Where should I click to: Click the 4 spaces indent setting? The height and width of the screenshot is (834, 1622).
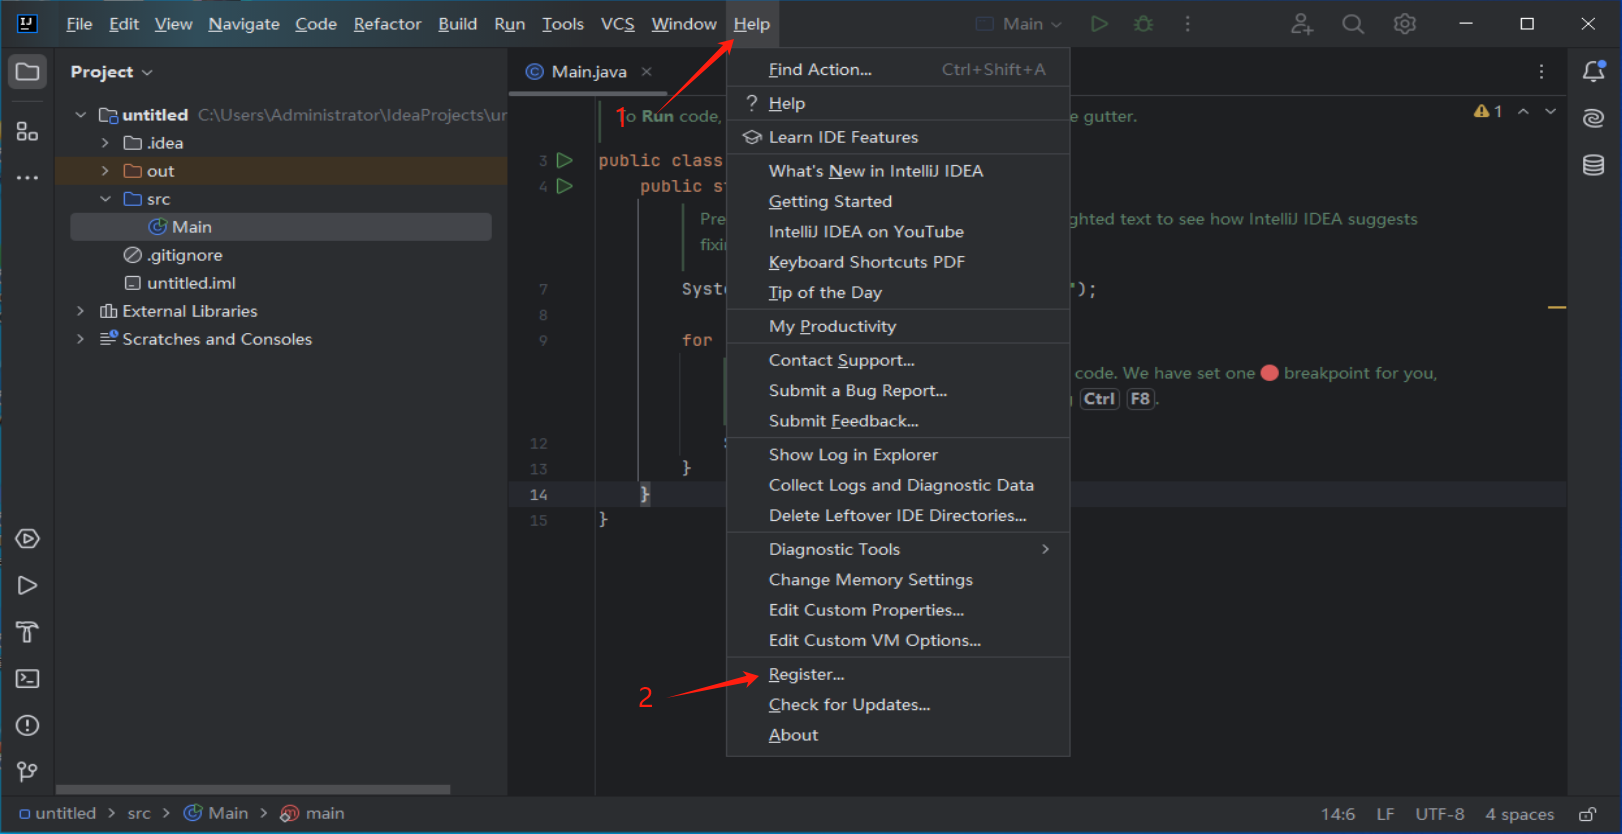(x=1520, y=814)
